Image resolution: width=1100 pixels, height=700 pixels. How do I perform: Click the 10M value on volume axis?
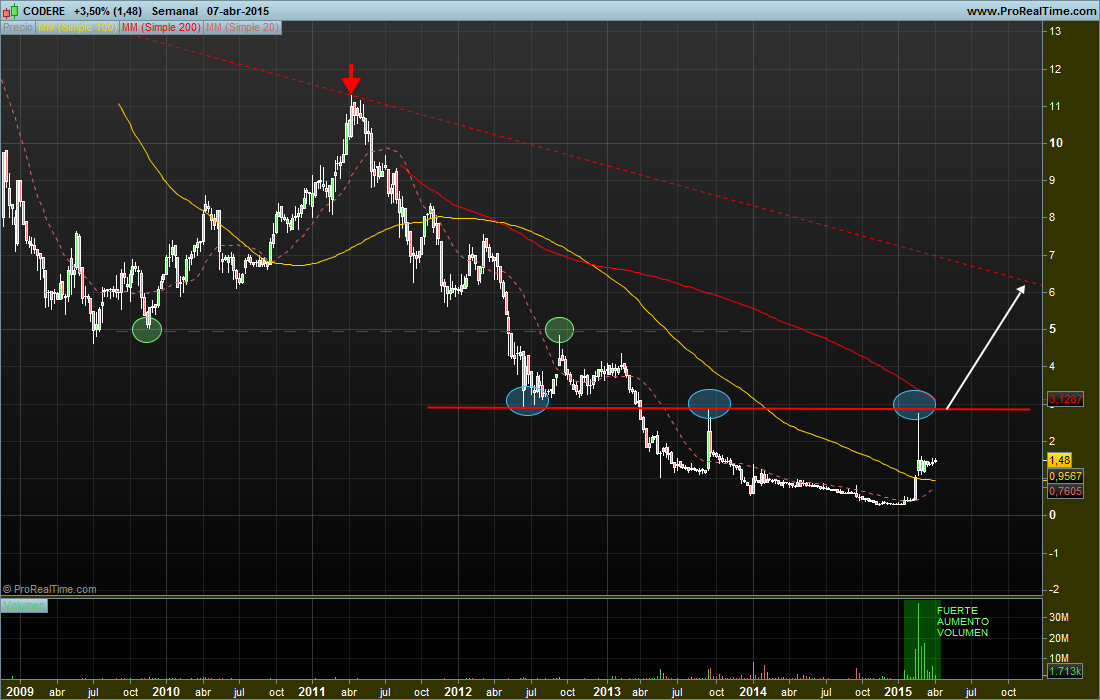[1059, 659]
